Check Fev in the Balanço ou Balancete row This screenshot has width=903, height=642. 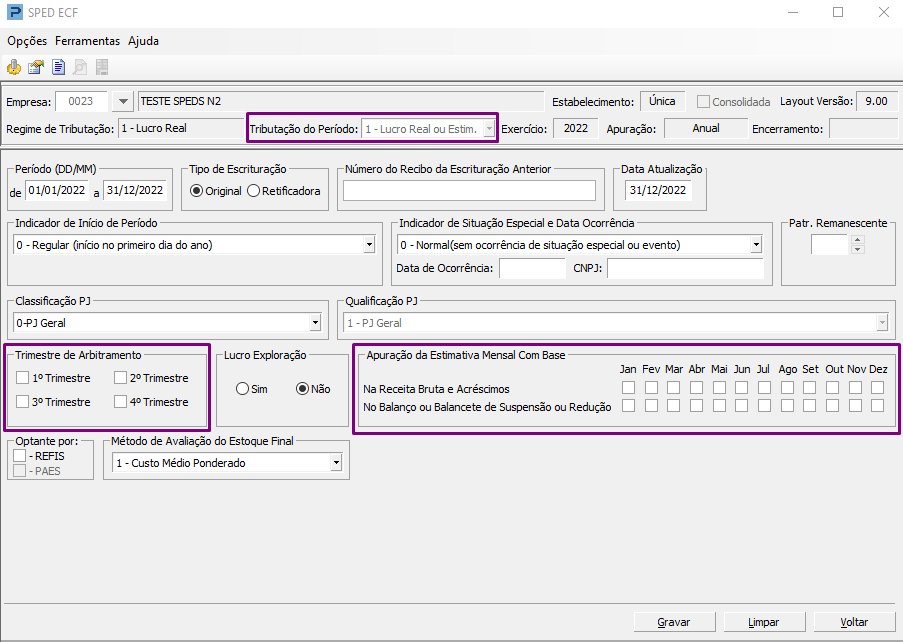(651, 406)
